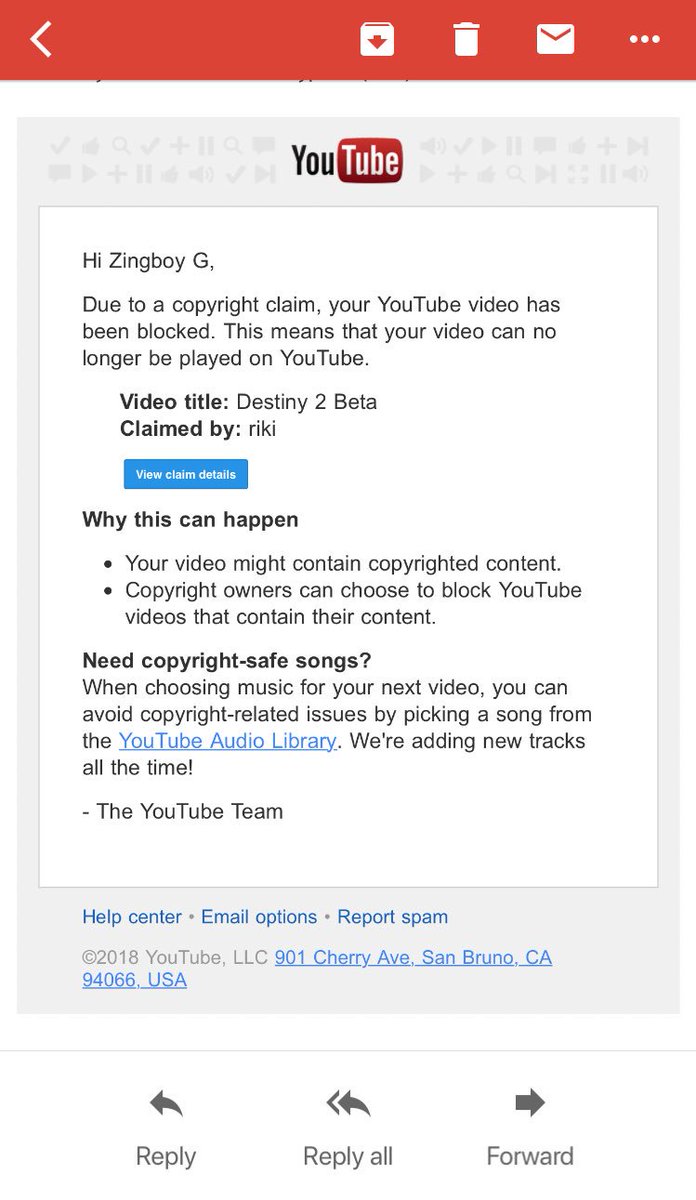Mark the email unread via the envelope icon
The image size is (696, 1200).
[x=555, y=39]
